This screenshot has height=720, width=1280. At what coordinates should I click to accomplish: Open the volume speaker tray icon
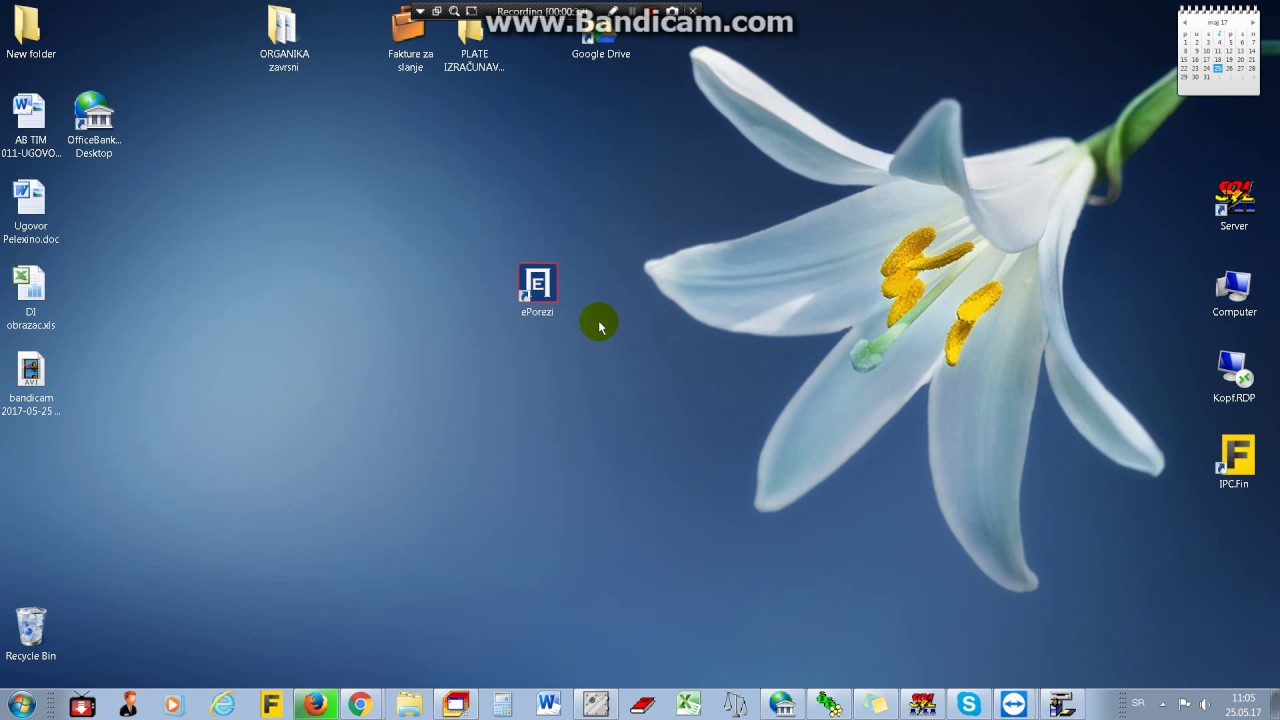1204,704
